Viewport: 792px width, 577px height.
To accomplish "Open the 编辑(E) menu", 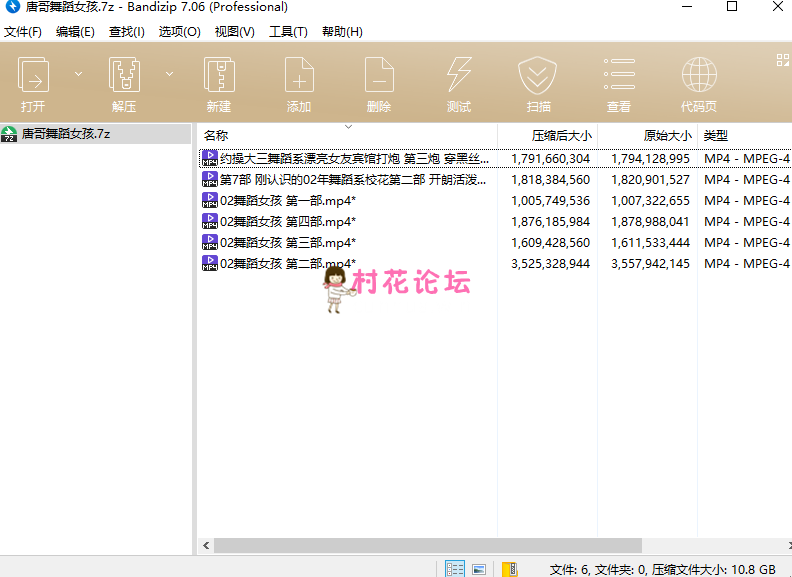I will (75, 32).
